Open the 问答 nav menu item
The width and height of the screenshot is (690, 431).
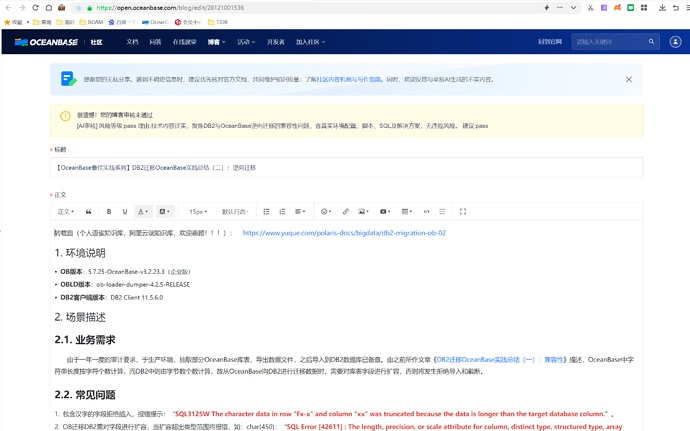pos(155,42)
